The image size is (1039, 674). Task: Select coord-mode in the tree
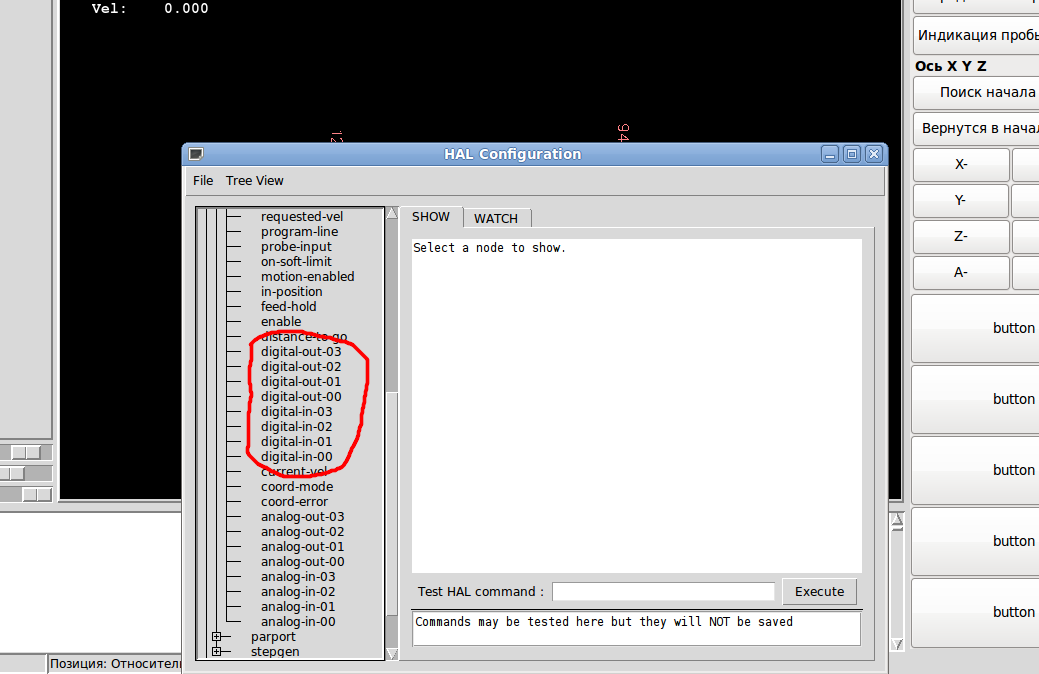coord(297,486)
